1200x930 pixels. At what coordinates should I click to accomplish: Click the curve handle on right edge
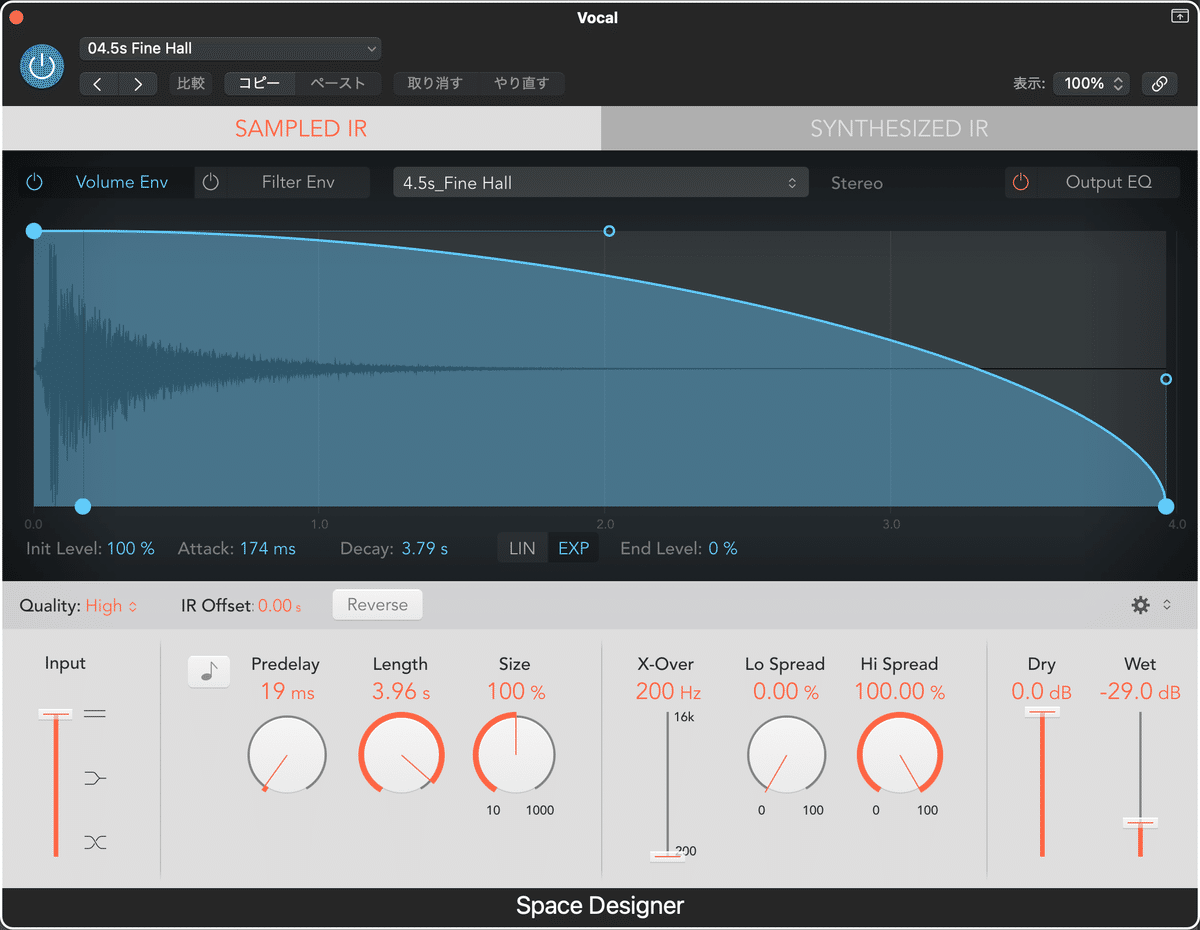pyautogui.click(x=1166, y=379)
